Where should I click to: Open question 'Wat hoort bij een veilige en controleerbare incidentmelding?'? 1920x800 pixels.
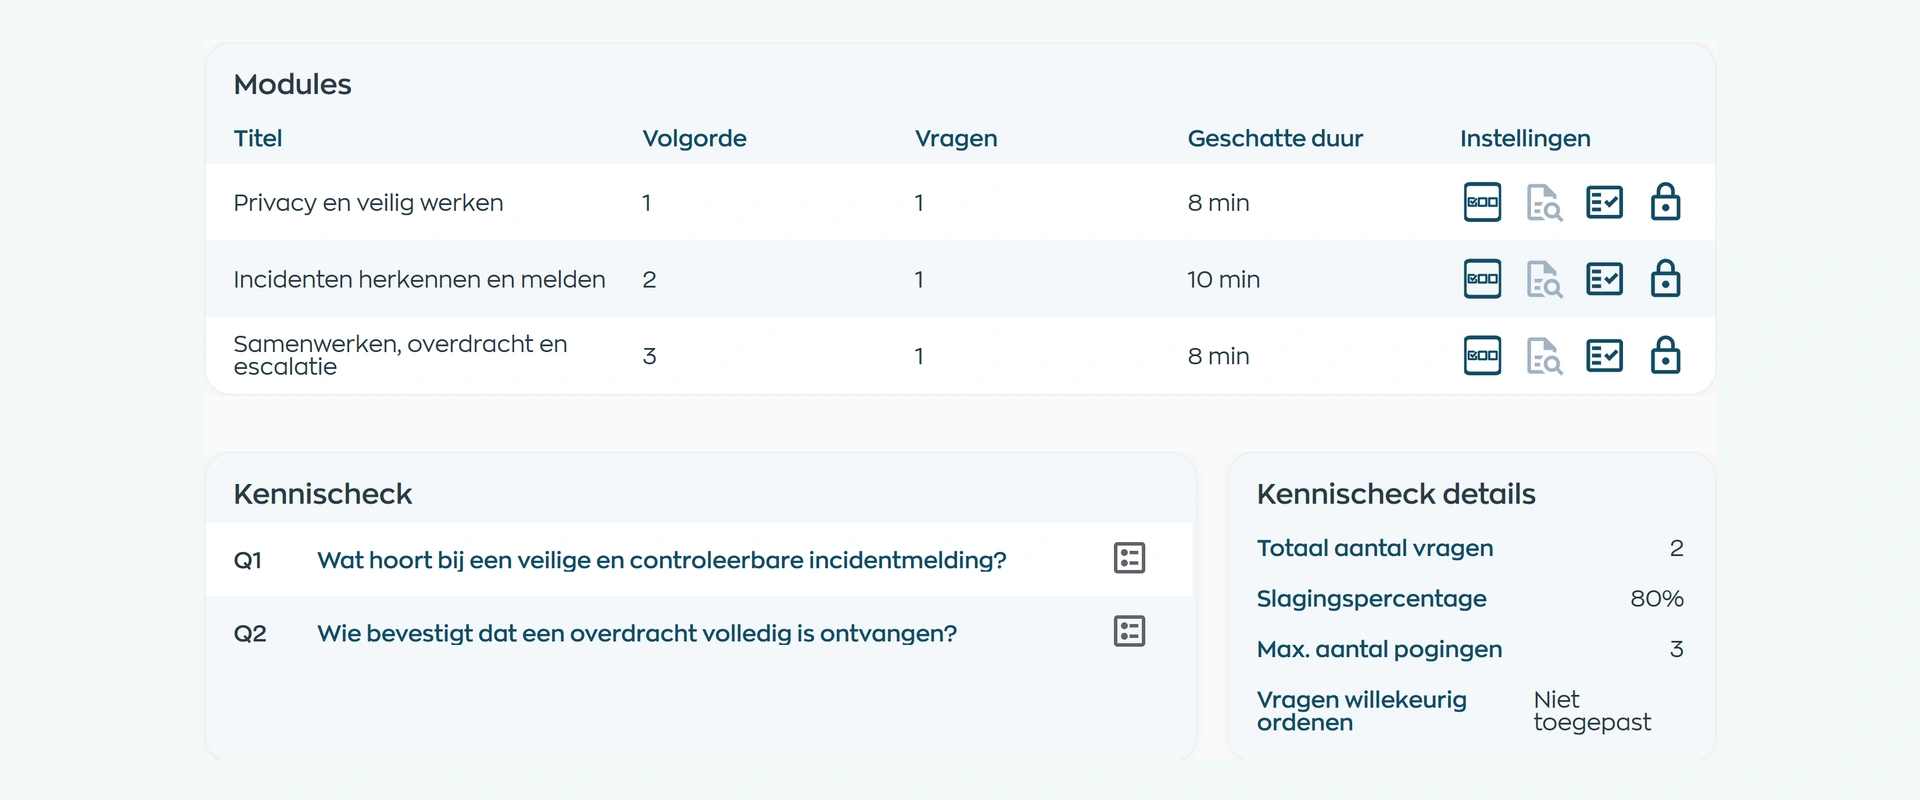tap(662, 560)
